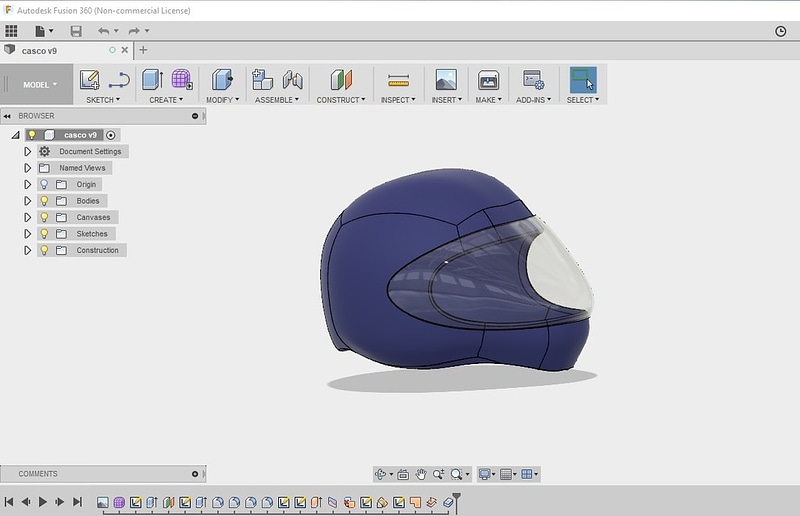Image resolution: width=800 pixels, height=516 pixels.
Task: Toggle Origin folder light bulb
Action: coord(44,184)
